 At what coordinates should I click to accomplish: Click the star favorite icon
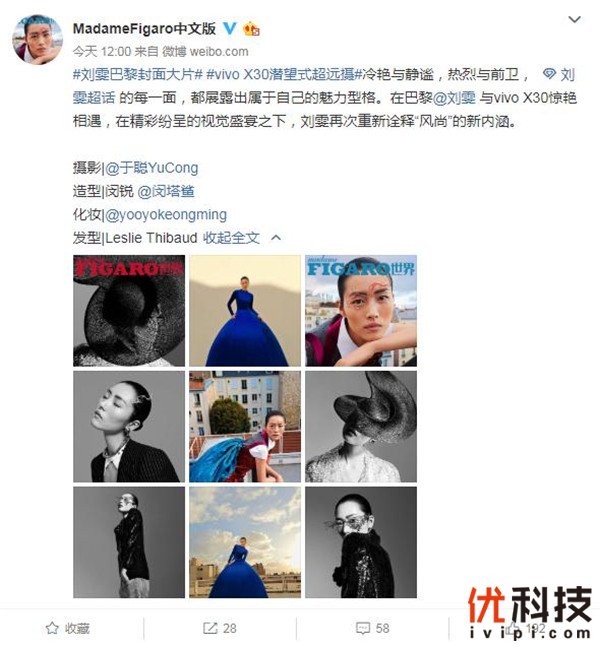coord(52,628)
